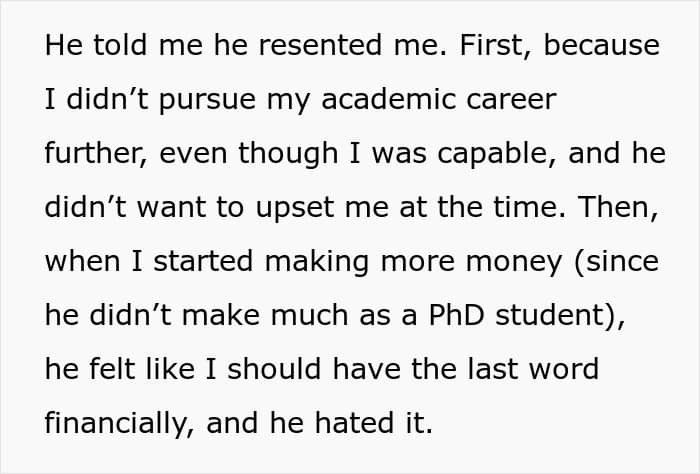Image resolution: width=700 pixels, height=474 pixels.
Task: Click the word "financially," on last line
Action: [x=119, y=424]
